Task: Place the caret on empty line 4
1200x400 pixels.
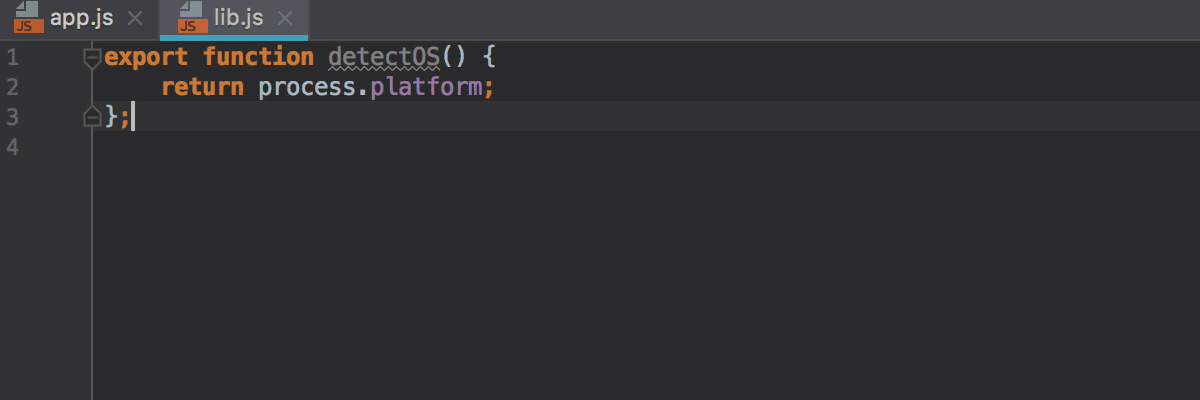Action: 300,147
